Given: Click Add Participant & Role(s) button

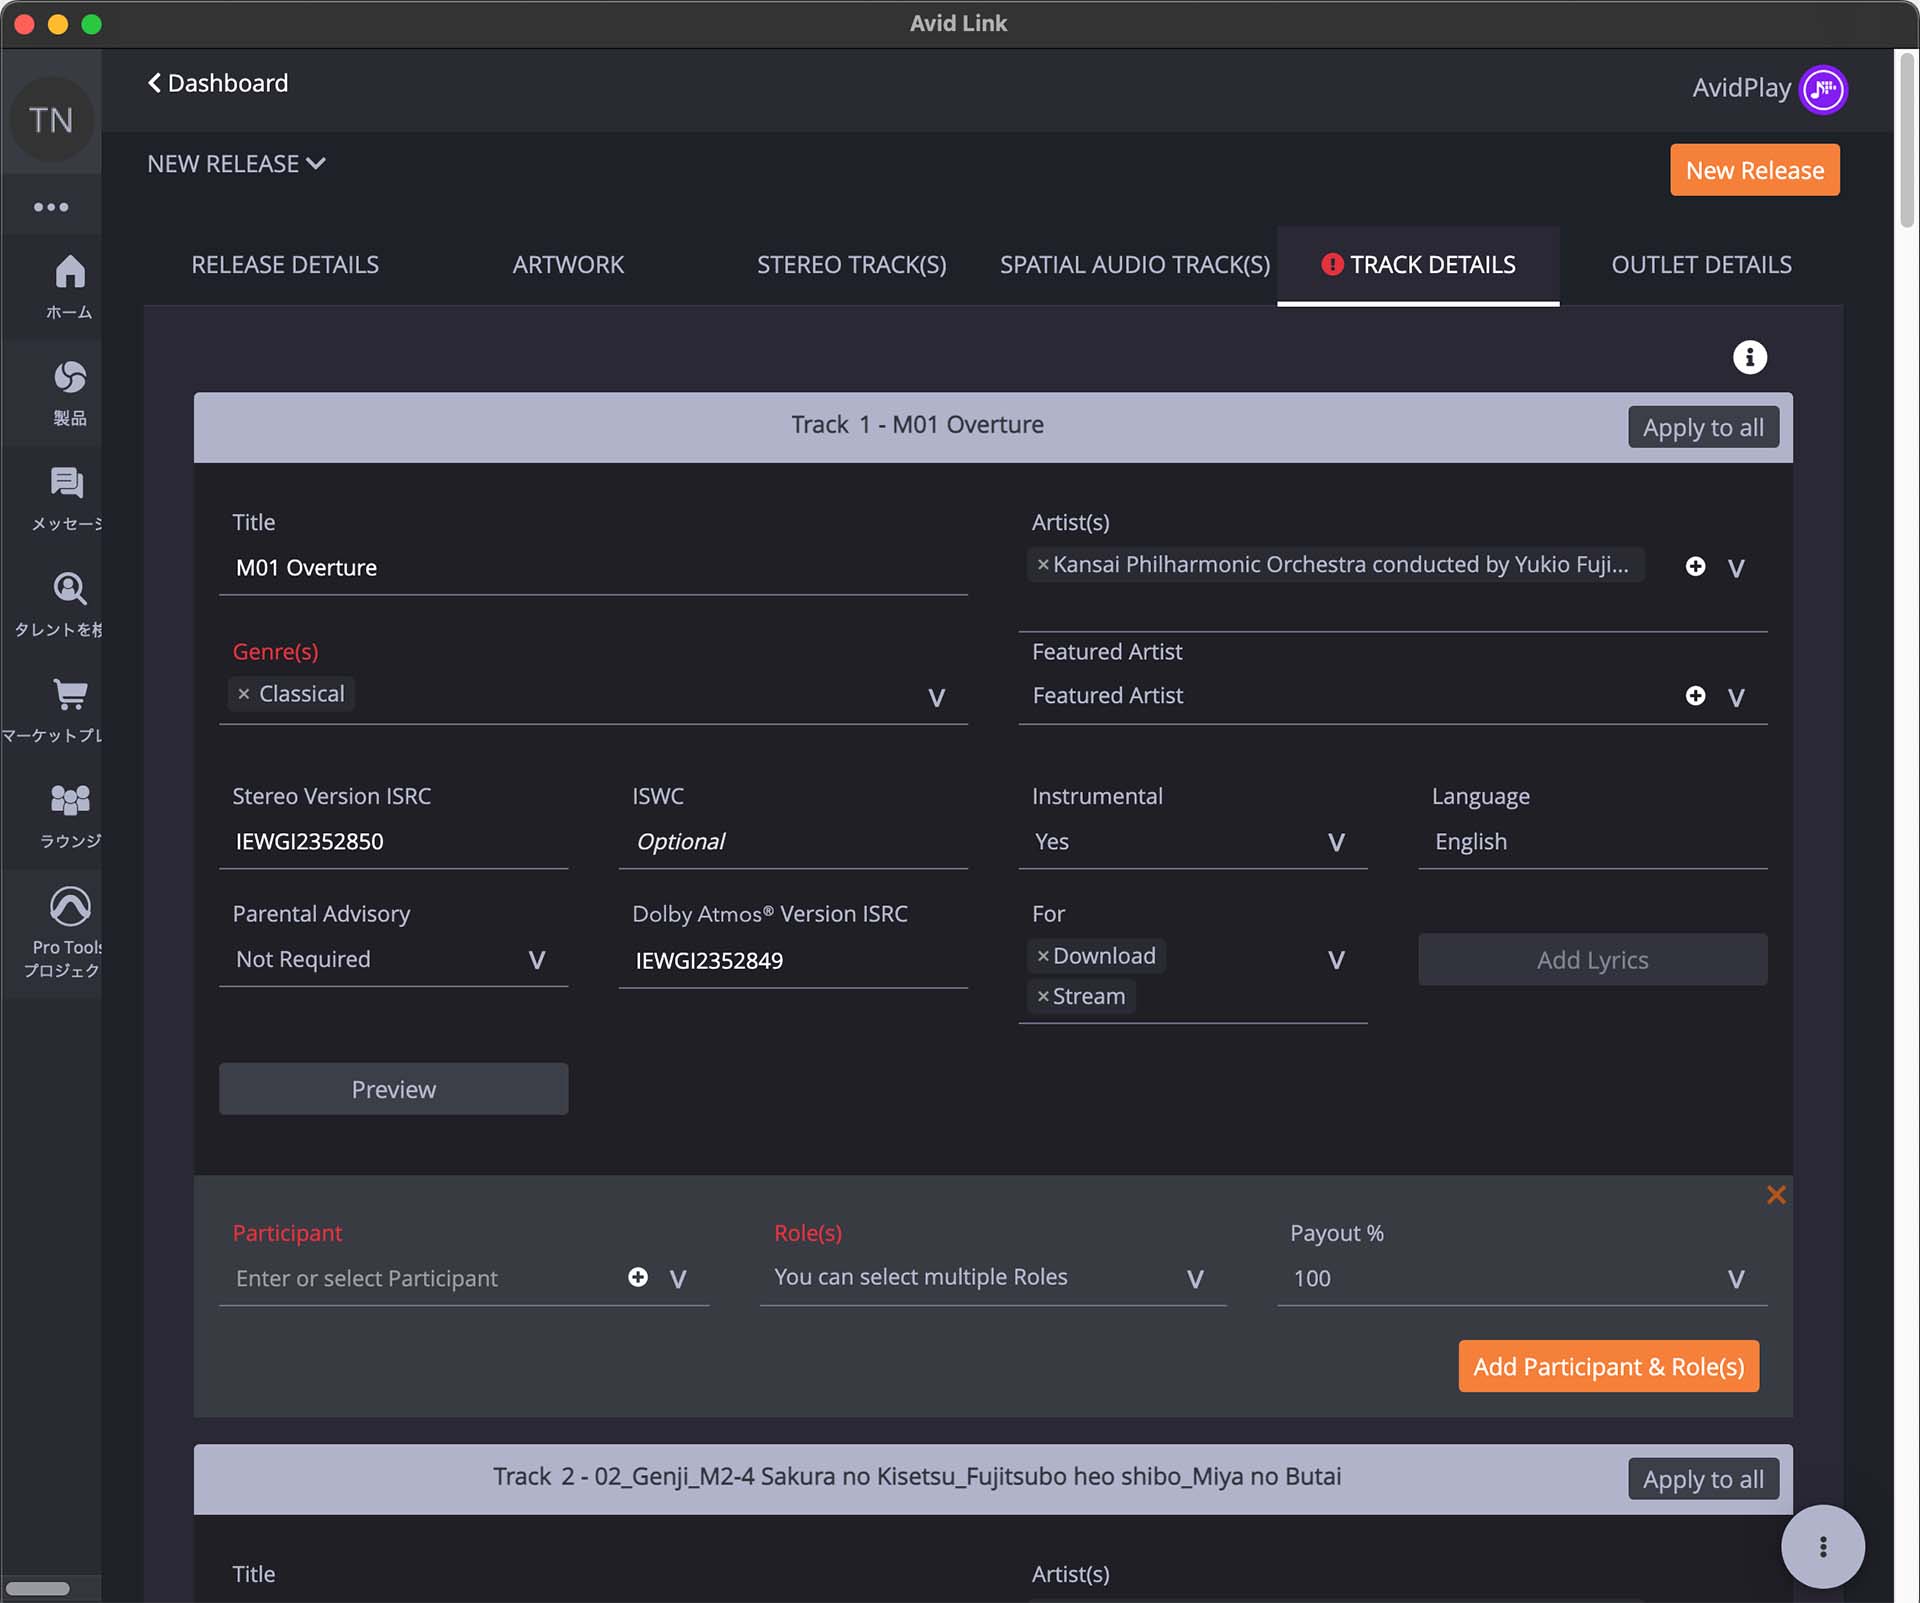Looking at the screenshot, I should [1607, 1367].
